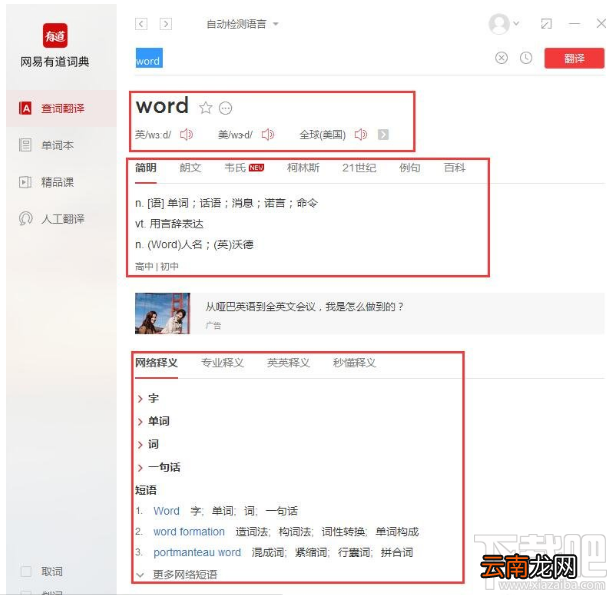Select the 秒懂释义 tab
Image resolution: width=614 pixels, height=595 pixels.
pos(354,363)
